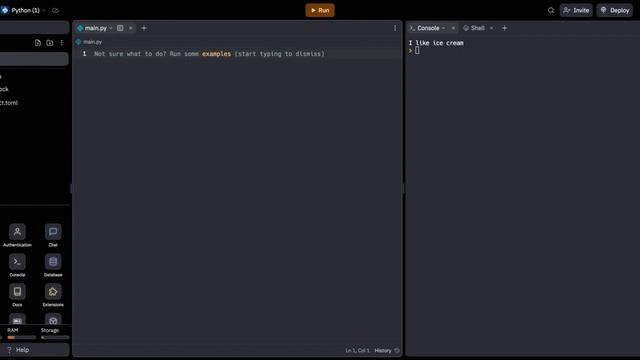Close the Console tab
The width and height of the screenshot is (640, 360).
pyautogui.click(x=453, y=28)
